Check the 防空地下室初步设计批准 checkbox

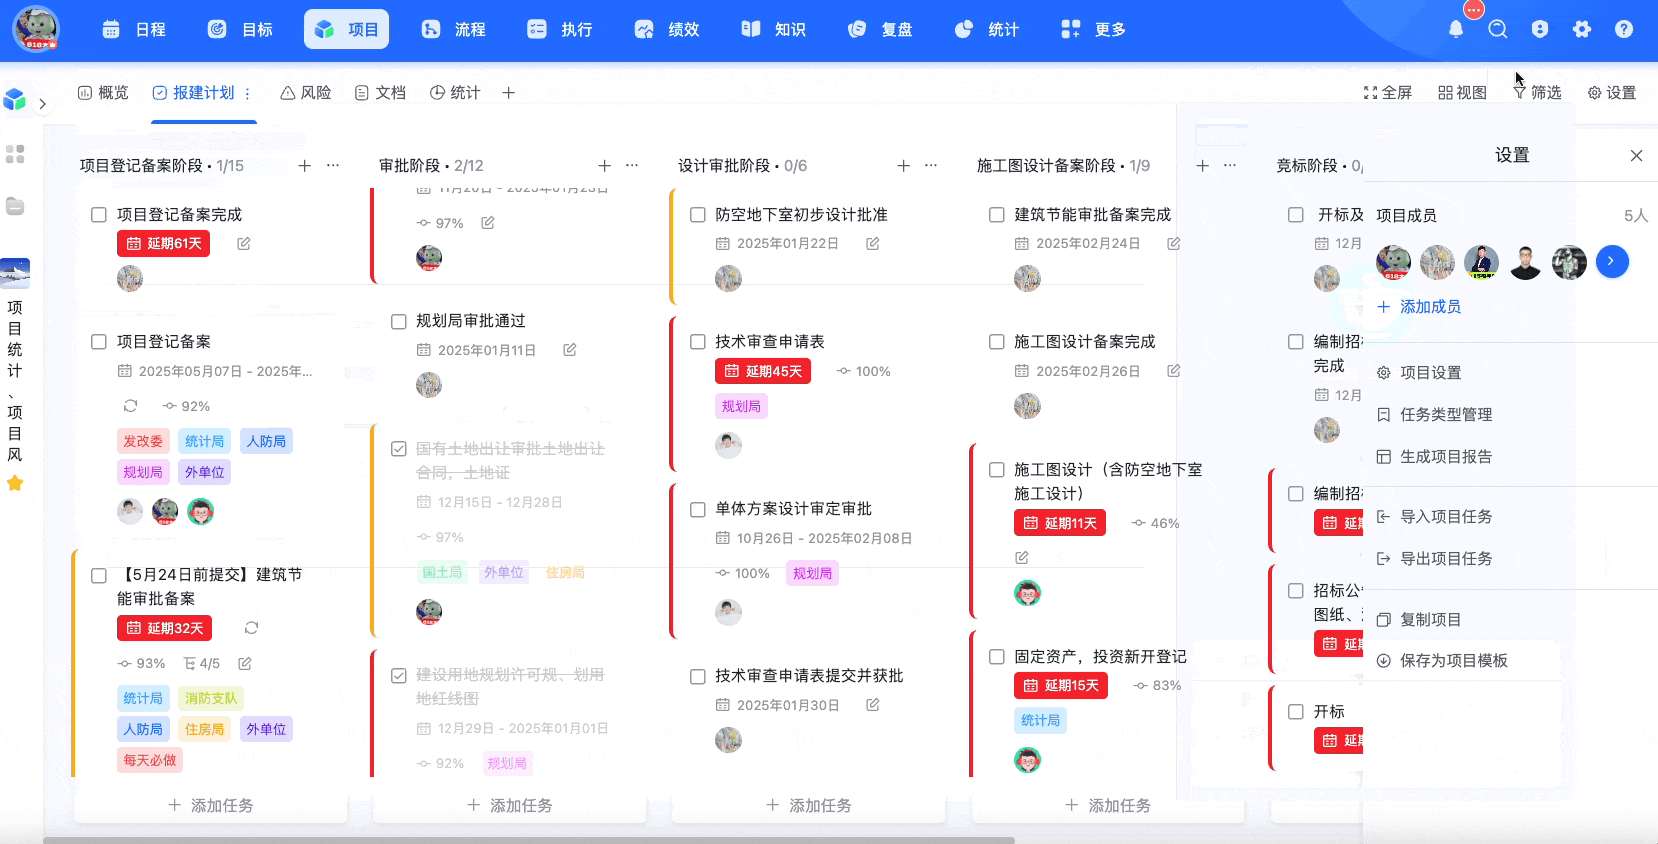pos(697,215)
